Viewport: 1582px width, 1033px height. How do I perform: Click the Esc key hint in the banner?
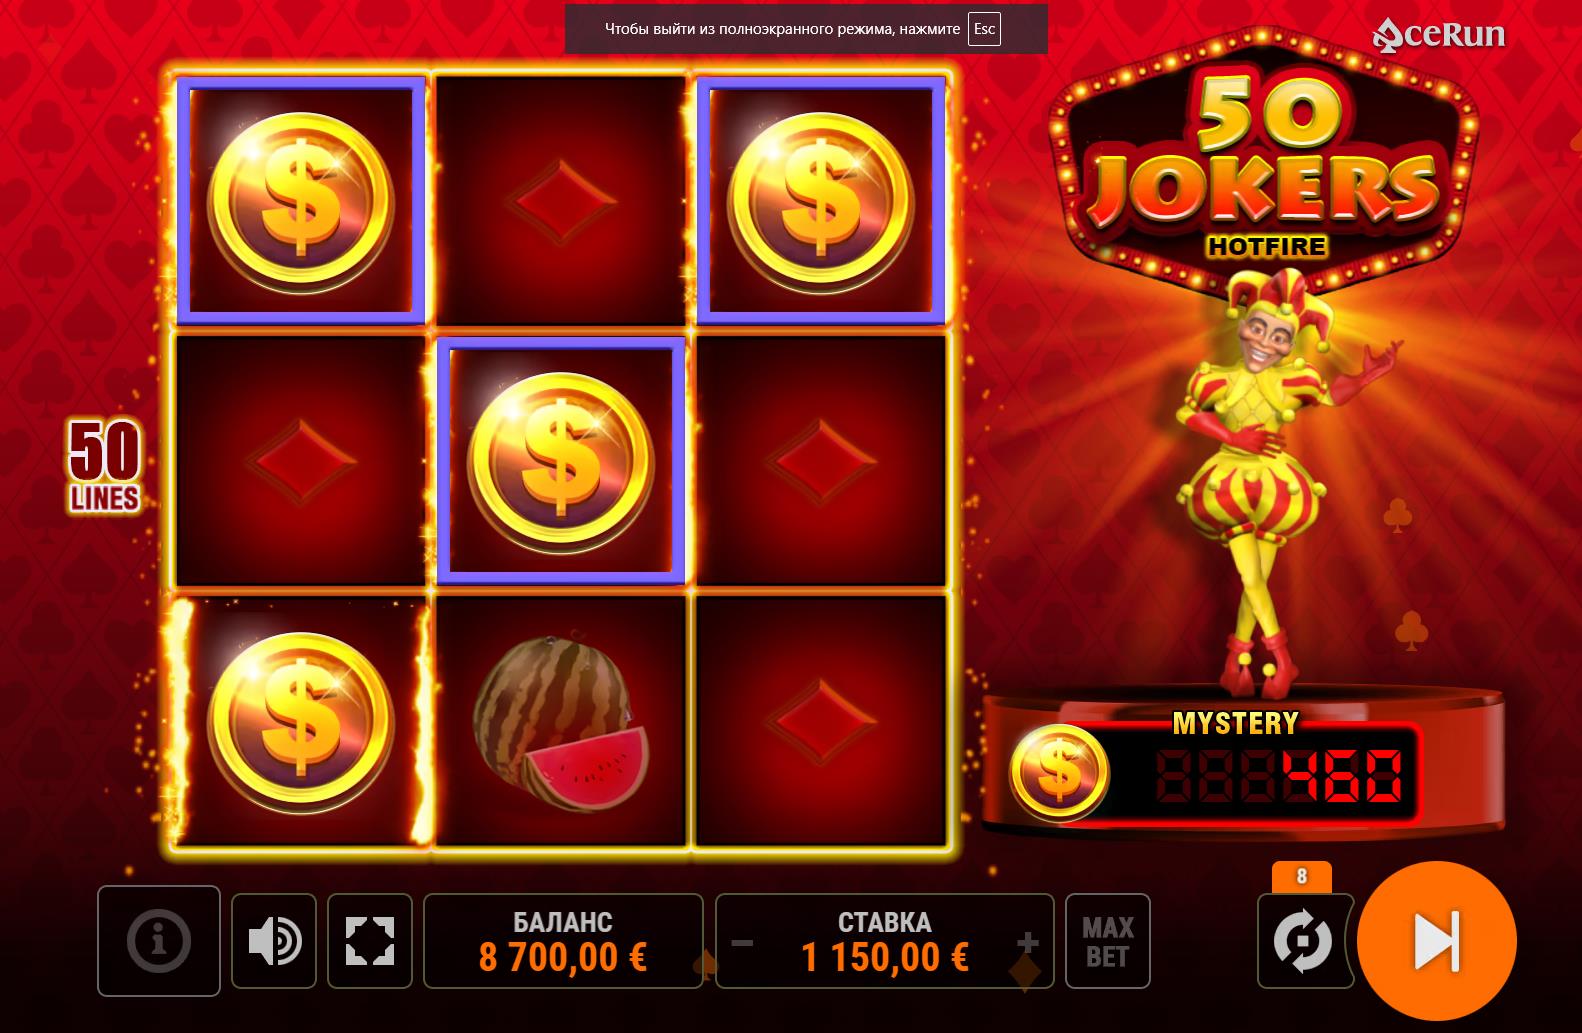[984, 29]
